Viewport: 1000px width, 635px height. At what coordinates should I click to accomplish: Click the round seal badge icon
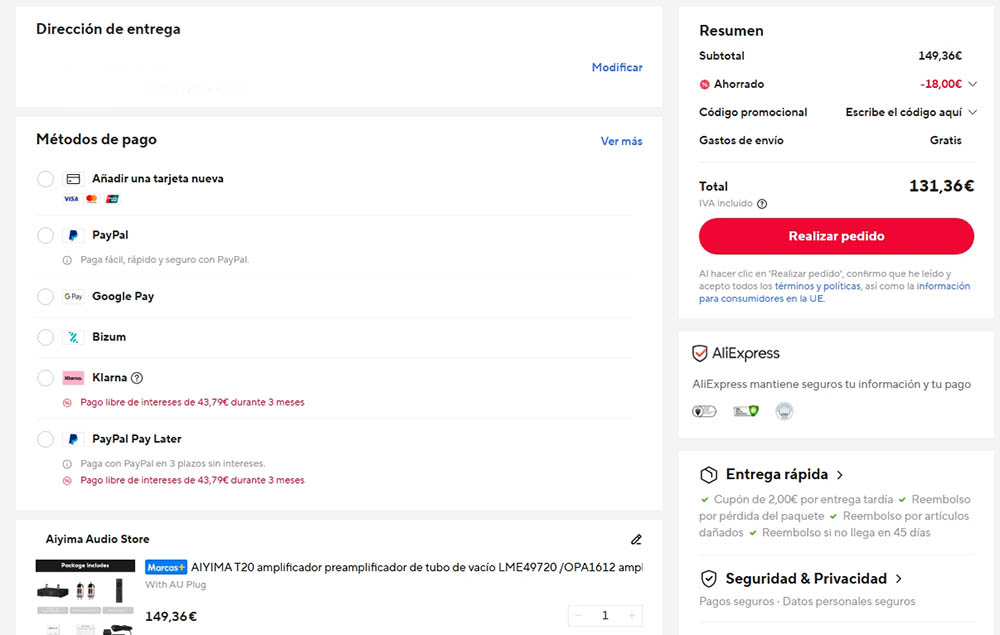[784, 412]
